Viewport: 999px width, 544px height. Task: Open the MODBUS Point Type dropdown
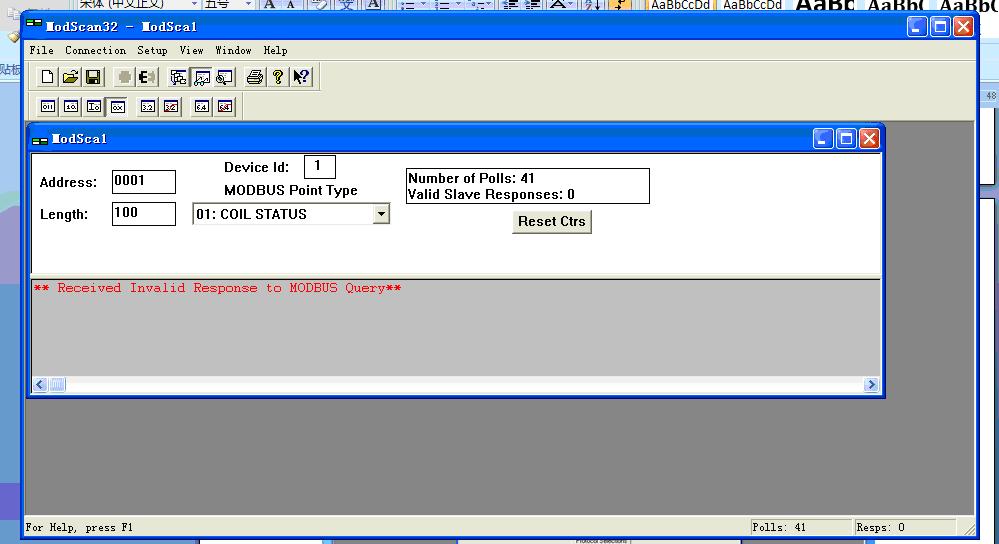[x=380, y=214]
